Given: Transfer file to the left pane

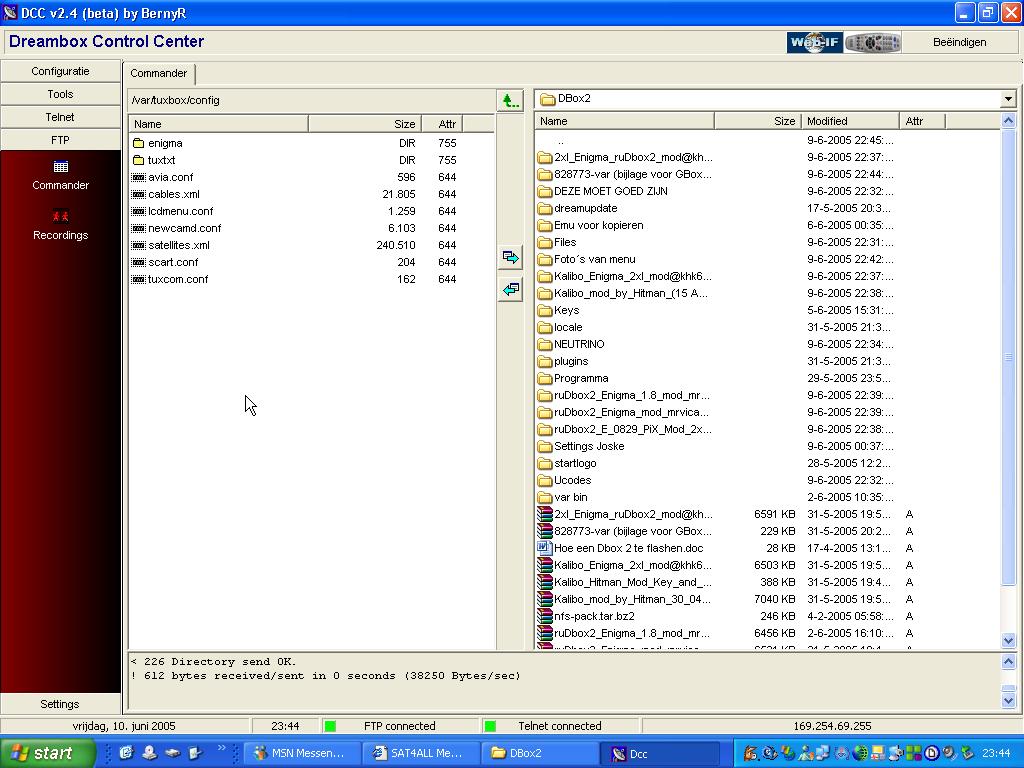Looking at the screenshot, I should click(511, 289).
